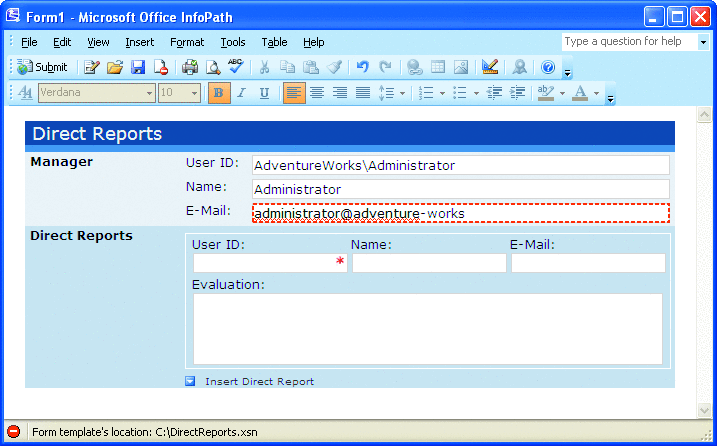Open Microsoft InfoPath Help icon

pos(548,67)
